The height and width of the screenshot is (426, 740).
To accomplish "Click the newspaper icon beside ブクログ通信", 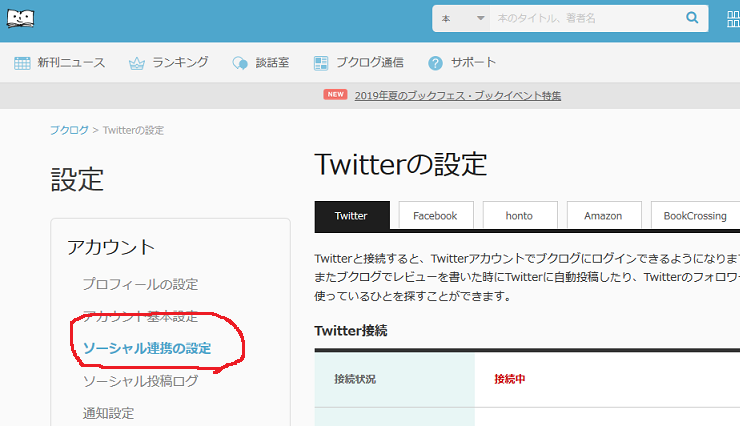I will coord(321,63).
